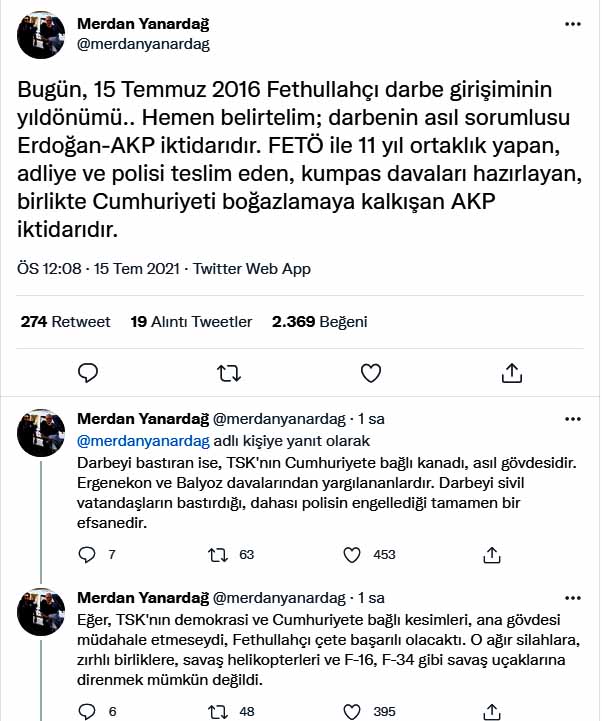This screenshot has height=721, width=602.
Task: Like the main tweet
Action: point(371,373)
